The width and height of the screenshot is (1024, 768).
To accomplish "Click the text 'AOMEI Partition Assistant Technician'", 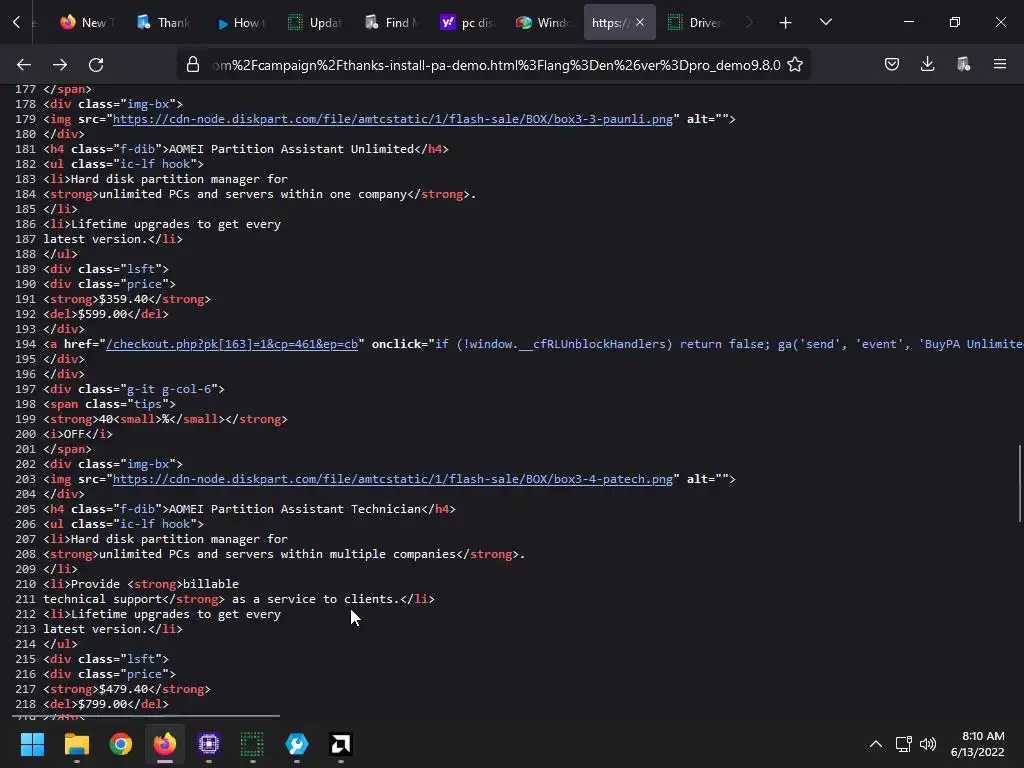I will 295,509.
